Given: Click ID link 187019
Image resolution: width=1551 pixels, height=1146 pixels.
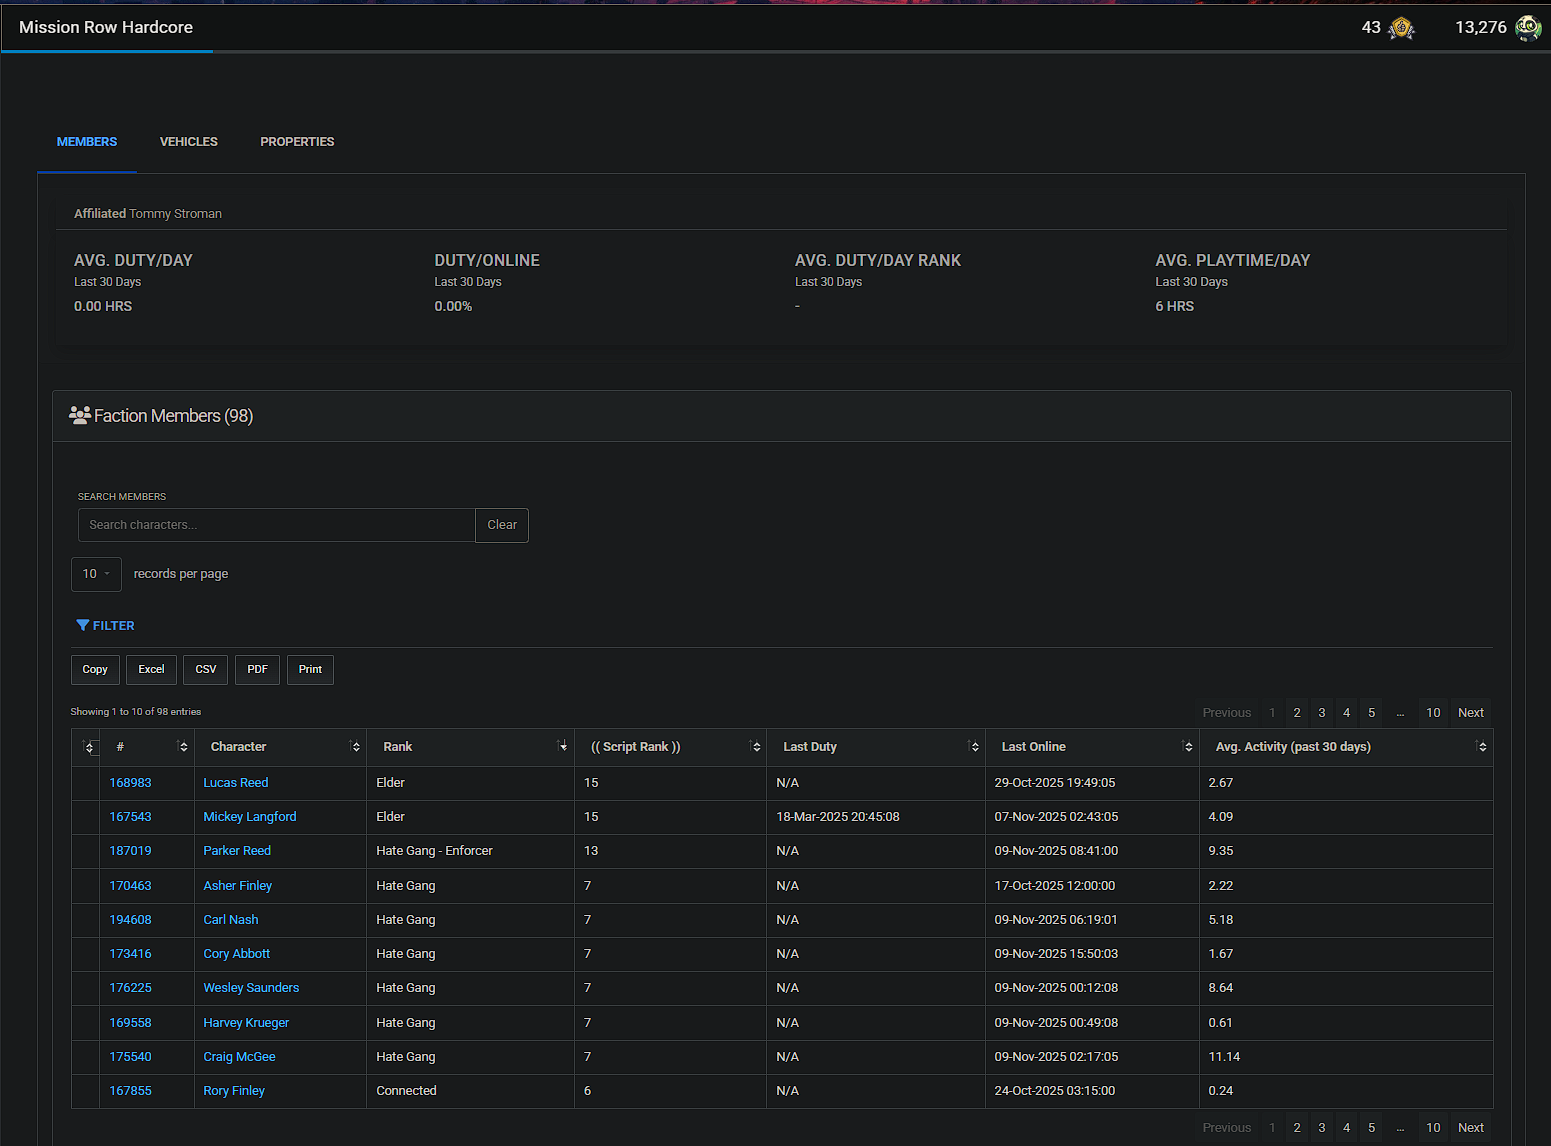Looking at the screenshot, I should (x=131, y=851).
